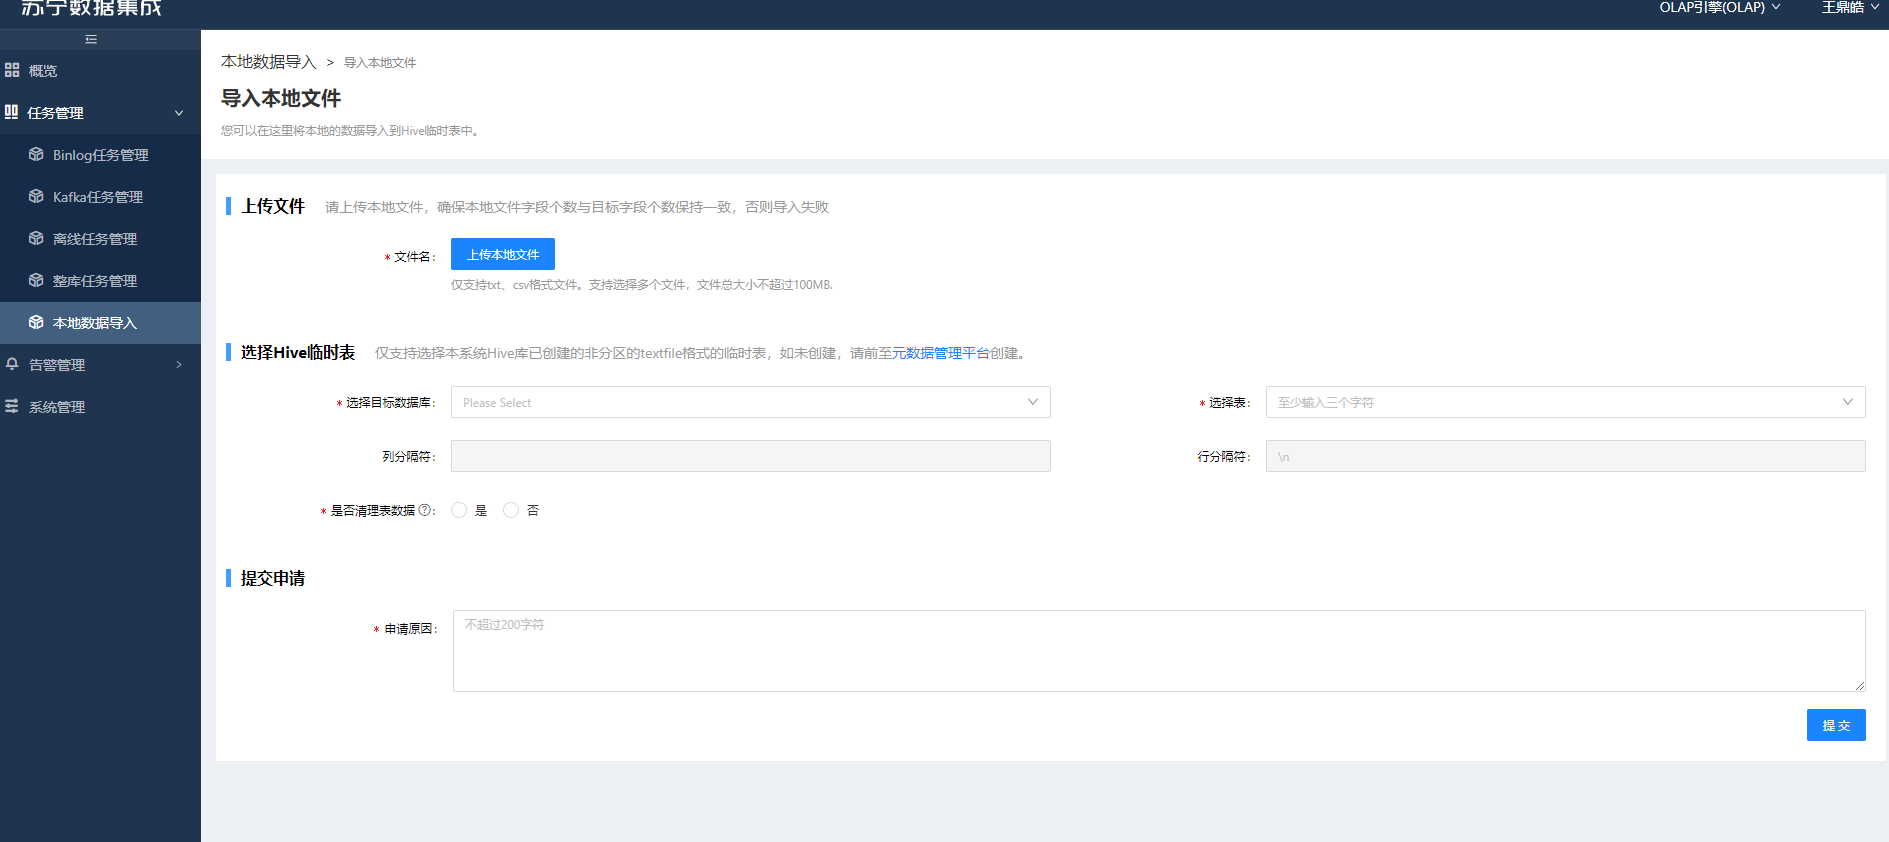Open the 选择目标数据库 dropdown
Image resolution: width=1889 pixels, height=842 pixels.
point(750,402)
